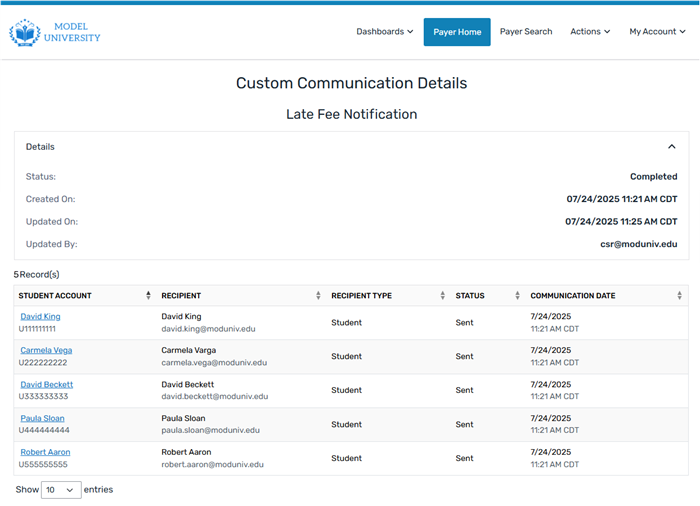Select email david.beckett@moduniv.edu

[215, 397]
